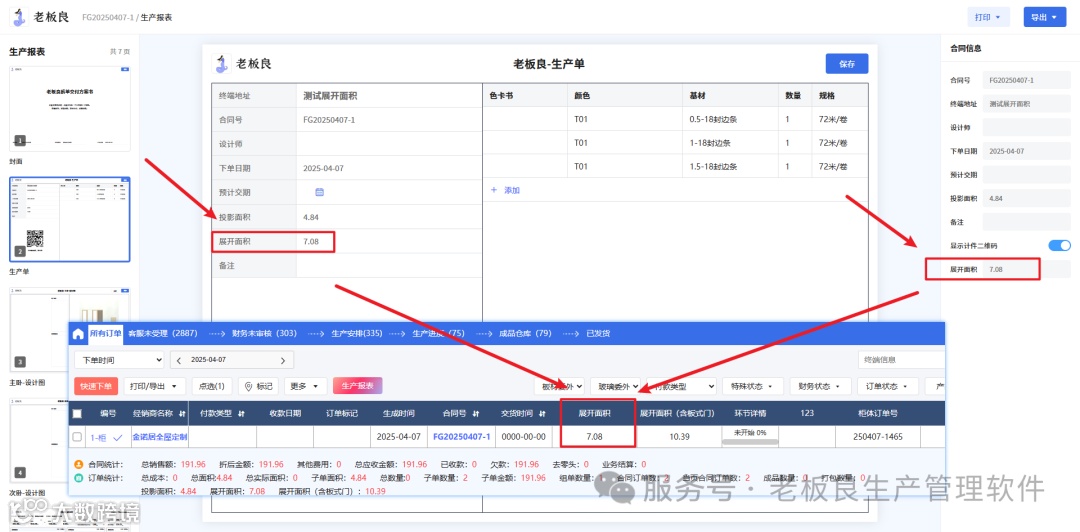Expand the 打印/导出 dropdown

pos(155,387)
